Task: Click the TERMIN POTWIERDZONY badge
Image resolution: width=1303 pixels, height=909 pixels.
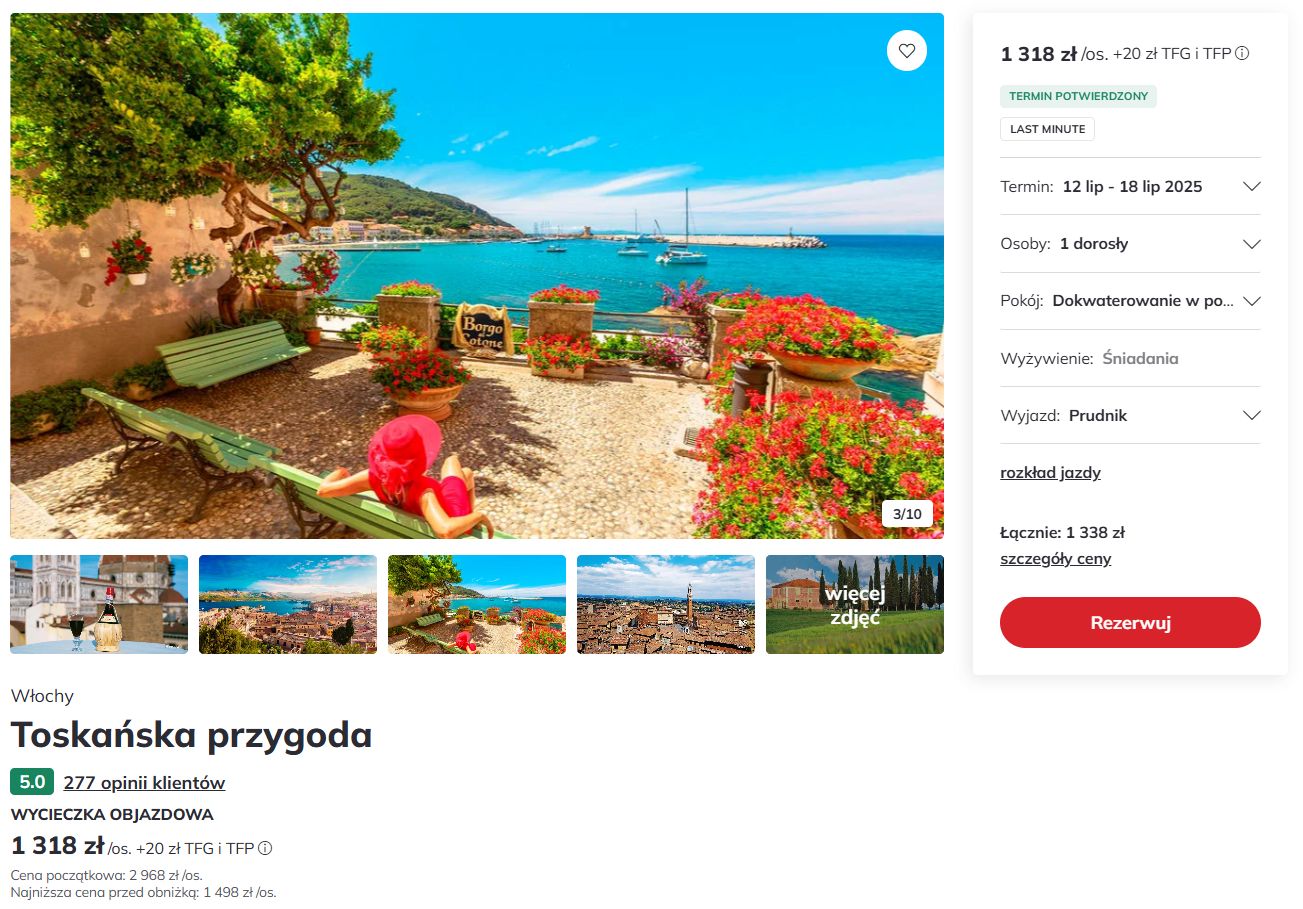Action: click(x=1078, y=97)
